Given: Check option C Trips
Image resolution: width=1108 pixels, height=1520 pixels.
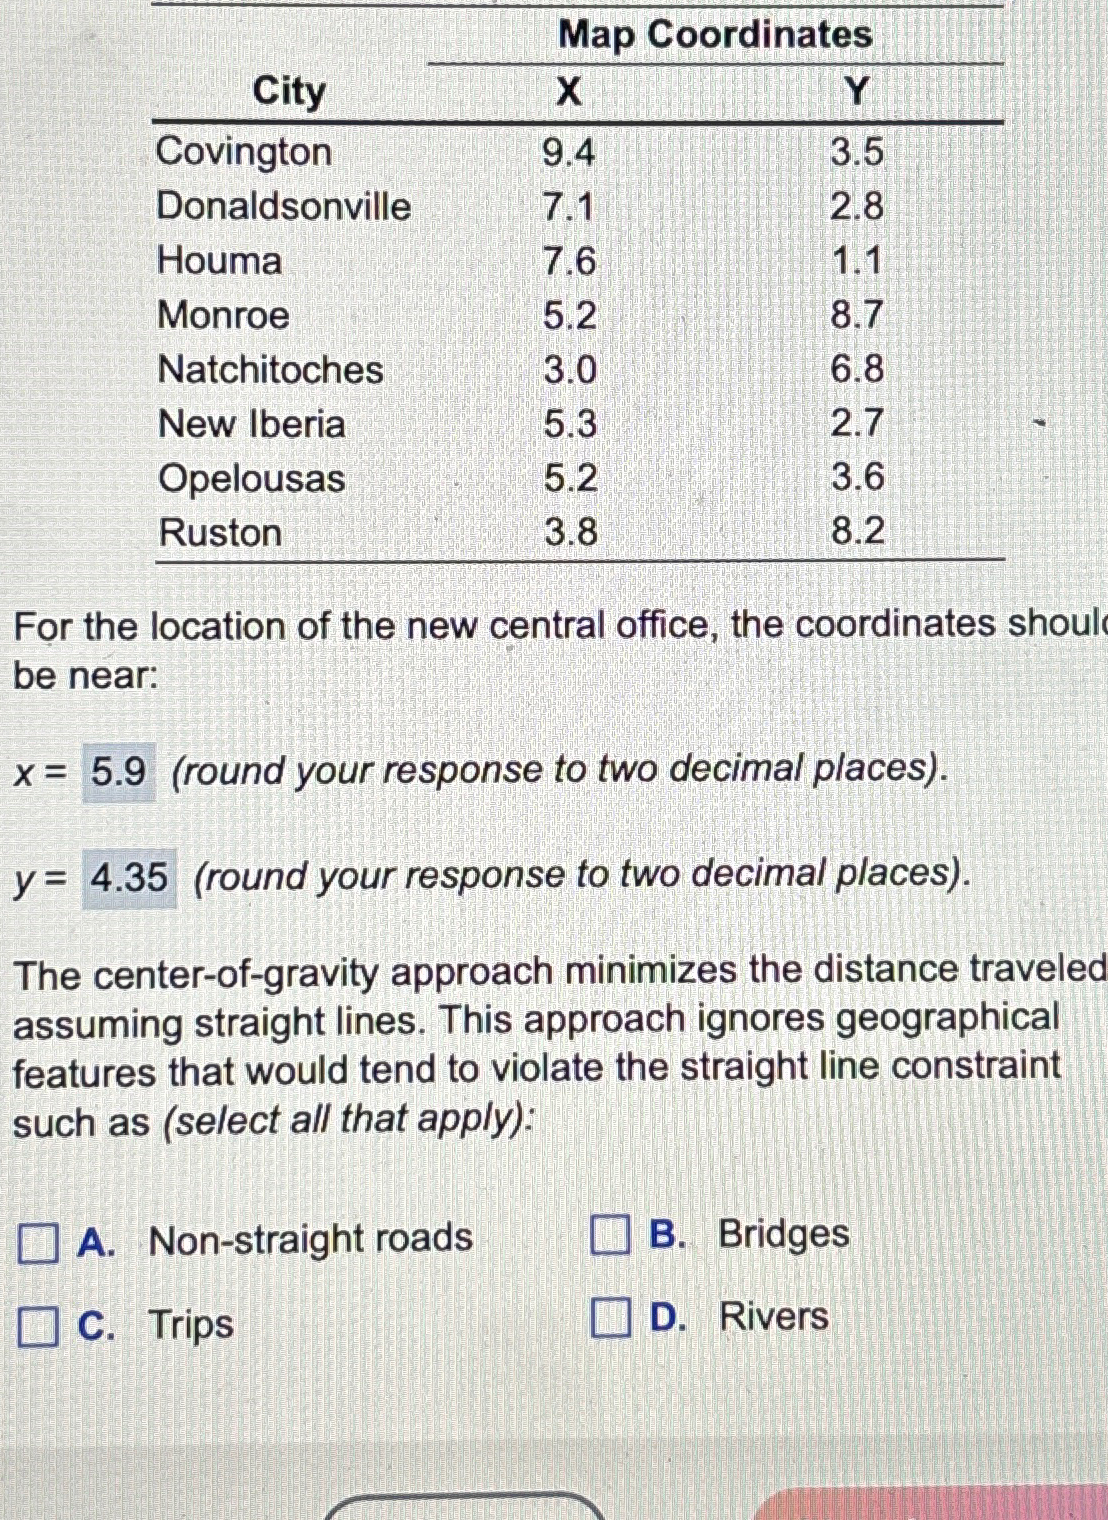Looking at the screenshot, I should [x=37, y=1326].
